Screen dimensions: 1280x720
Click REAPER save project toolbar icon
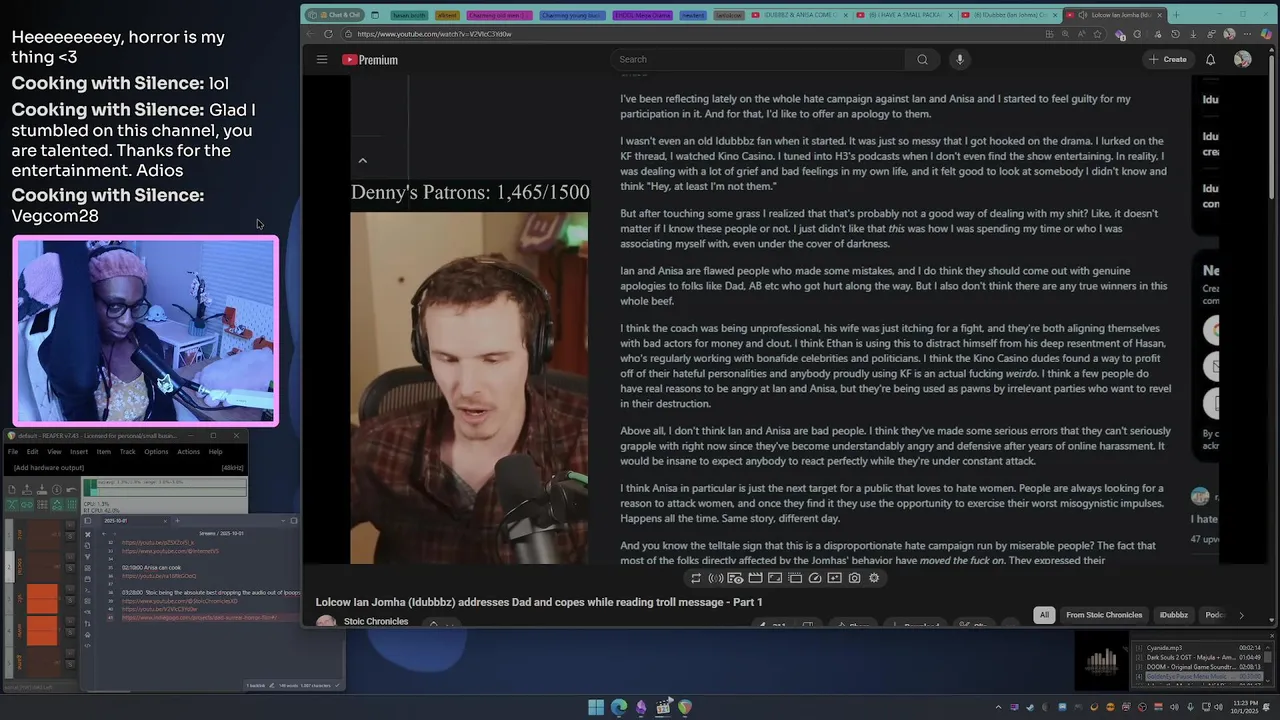pyautogui.click(x=42, y=490)
